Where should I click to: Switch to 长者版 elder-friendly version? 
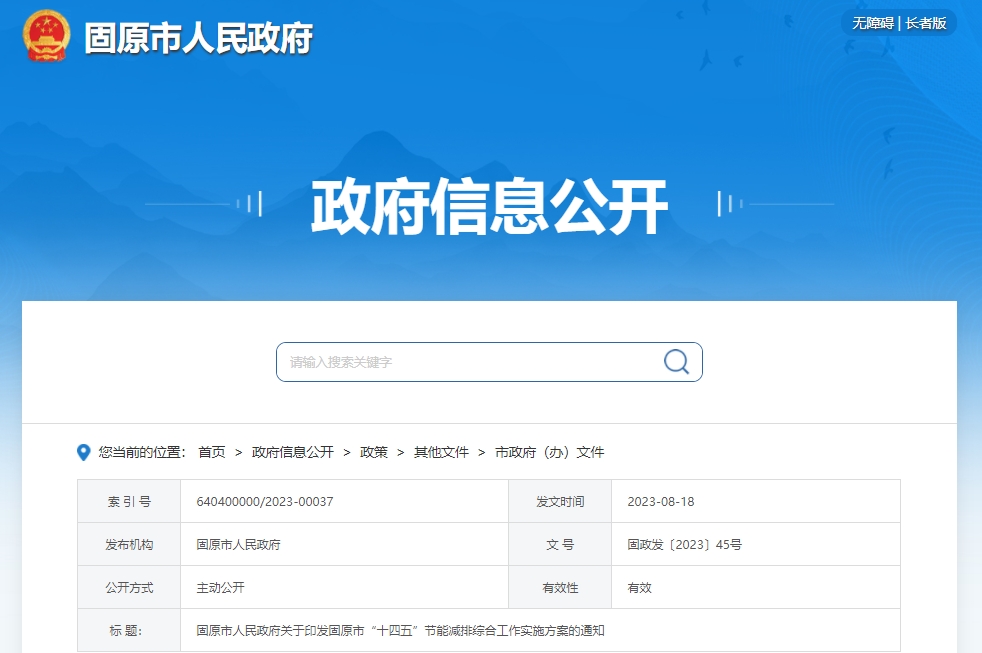(x=926, y=23)
